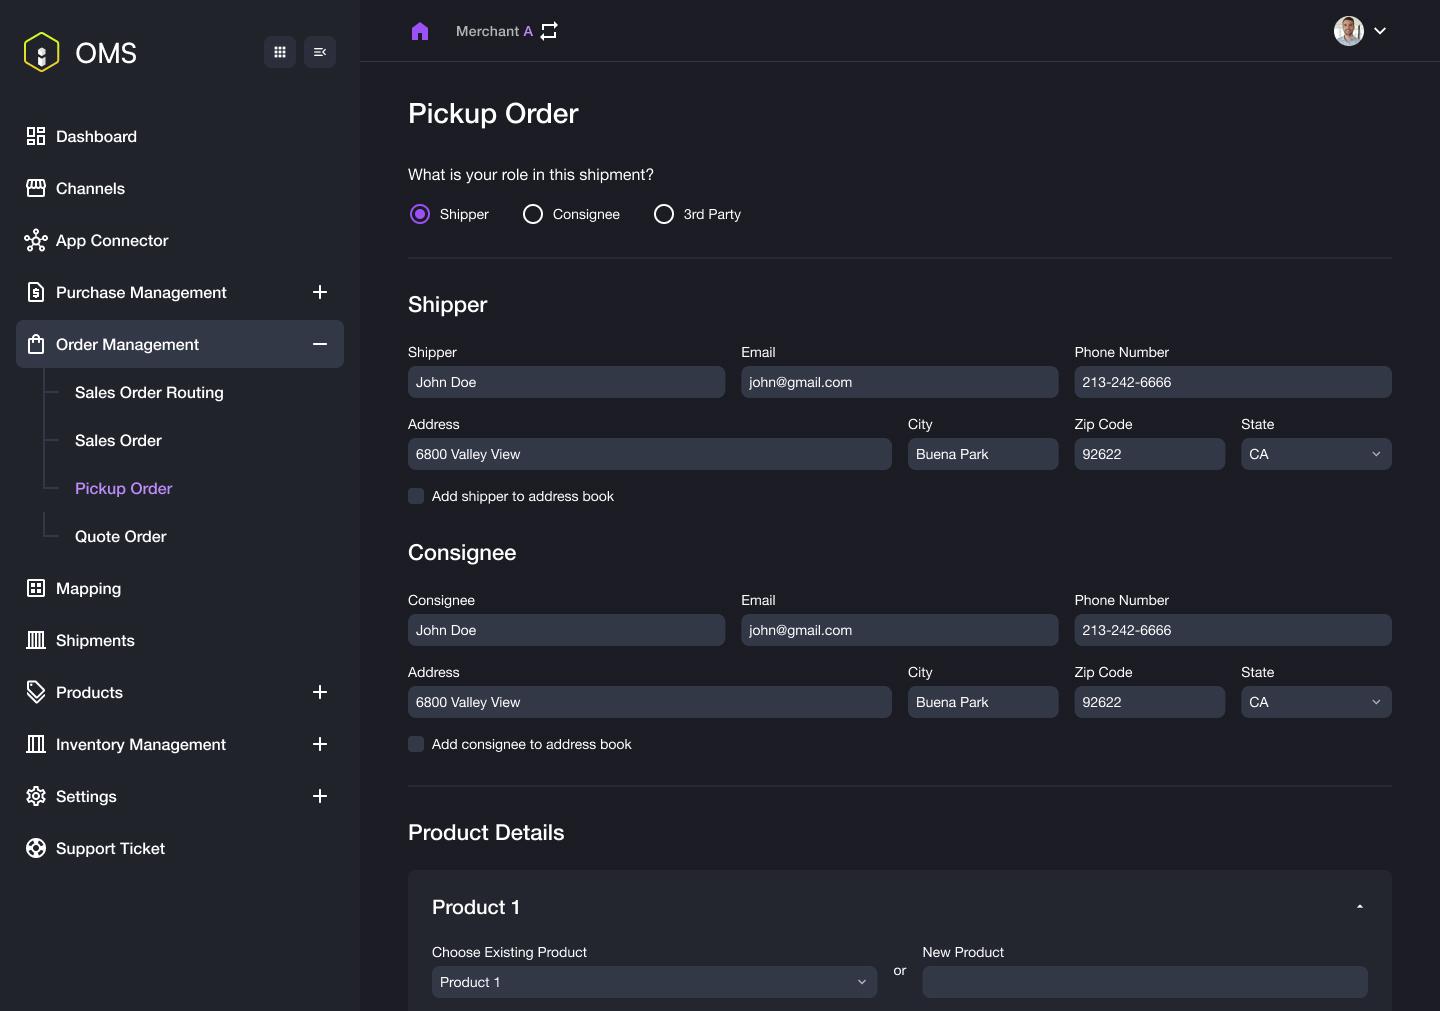Open the user avatar profile
1440x1011 pixels.
(x=1349, y=31)
